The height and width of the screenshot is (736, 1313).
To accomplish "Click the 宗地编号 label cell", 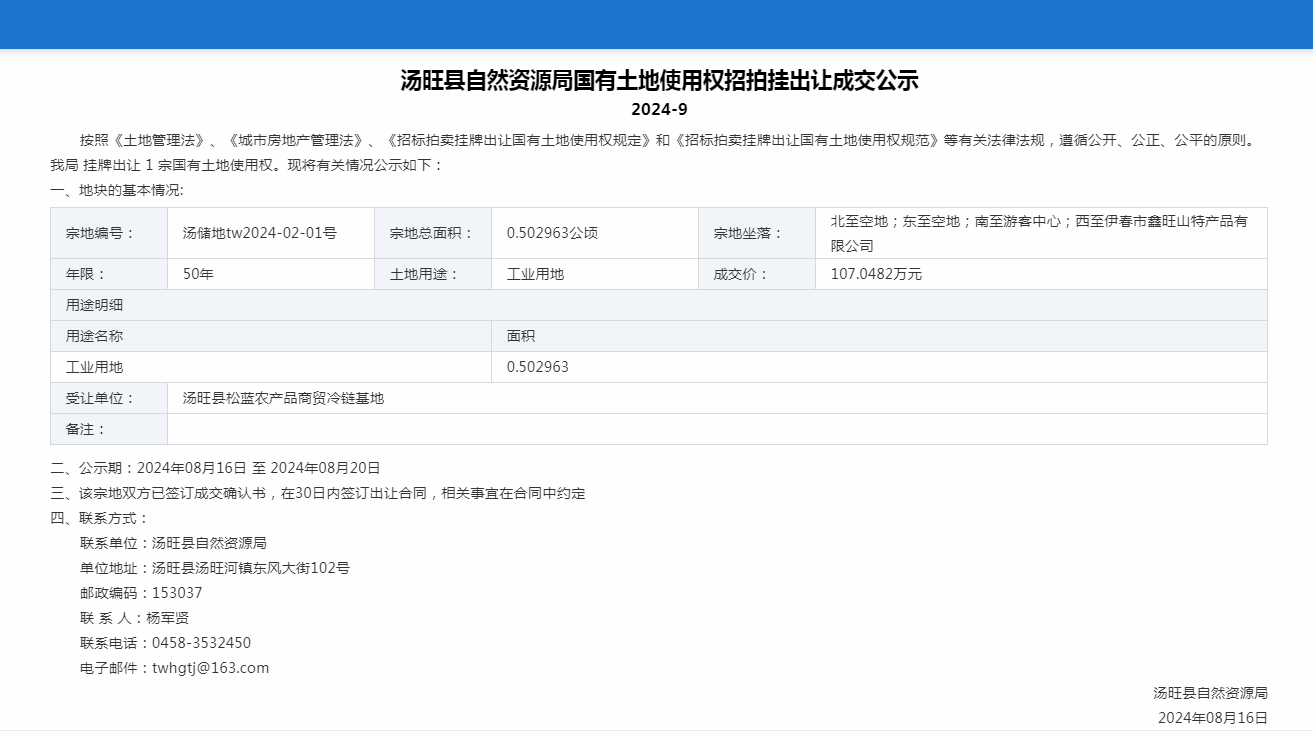I will coord(109,233).
